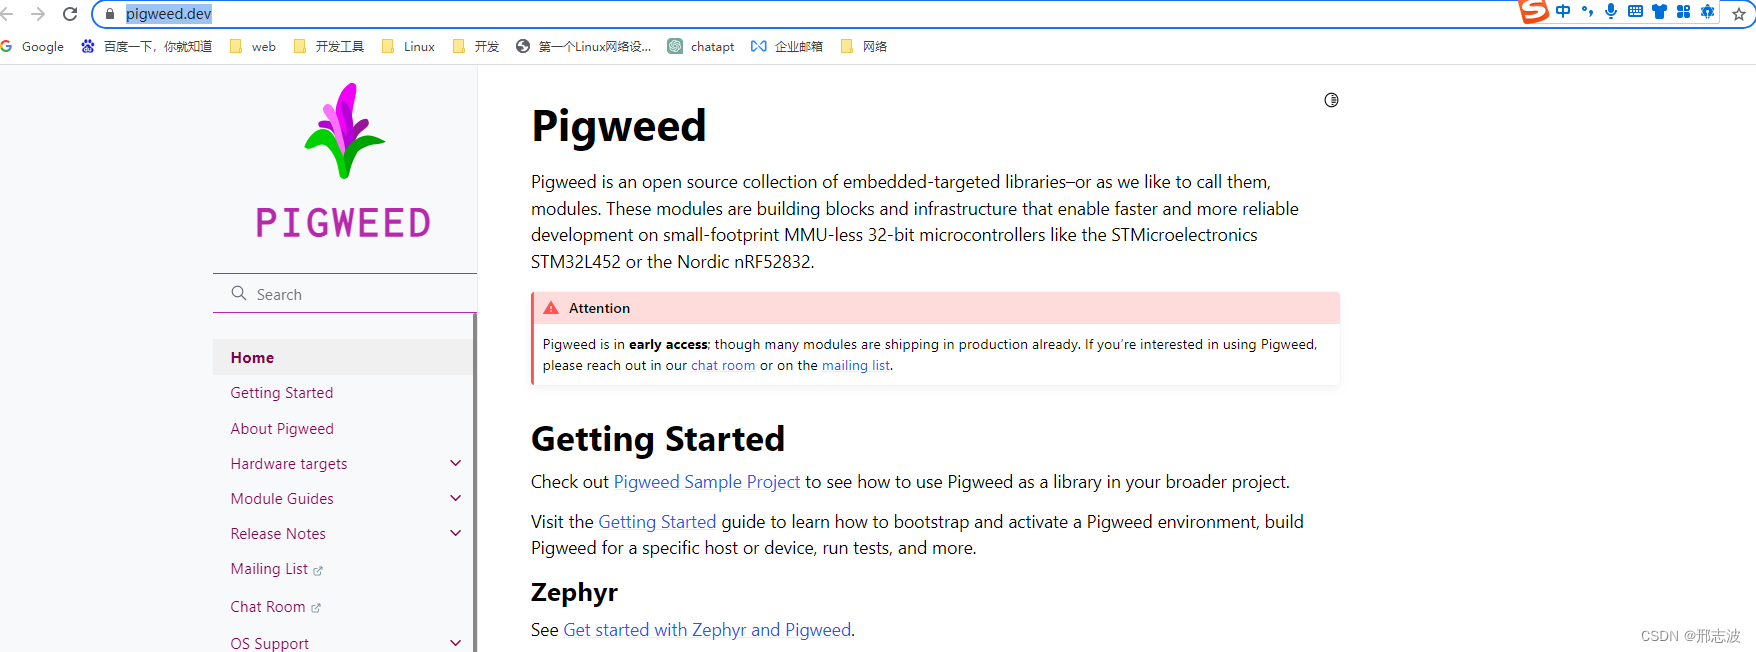Click the sidebar Search field
Image resolution: width=1756 pixels, height=652 pixels.
(x=345, y=294)
